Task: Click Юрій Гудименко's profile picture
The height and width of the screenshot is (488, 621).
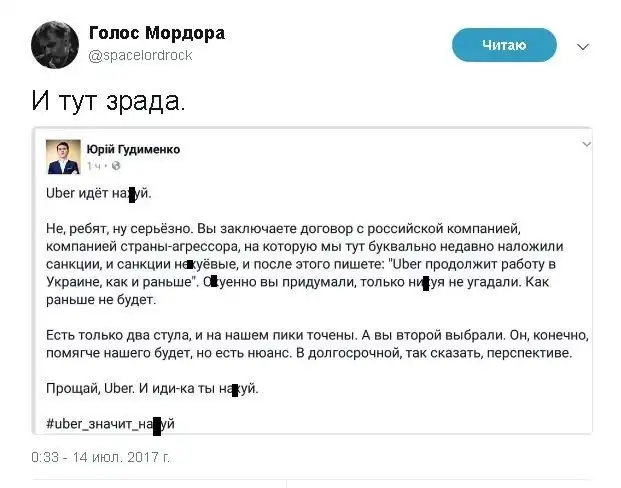Action: tap(63, 155)
